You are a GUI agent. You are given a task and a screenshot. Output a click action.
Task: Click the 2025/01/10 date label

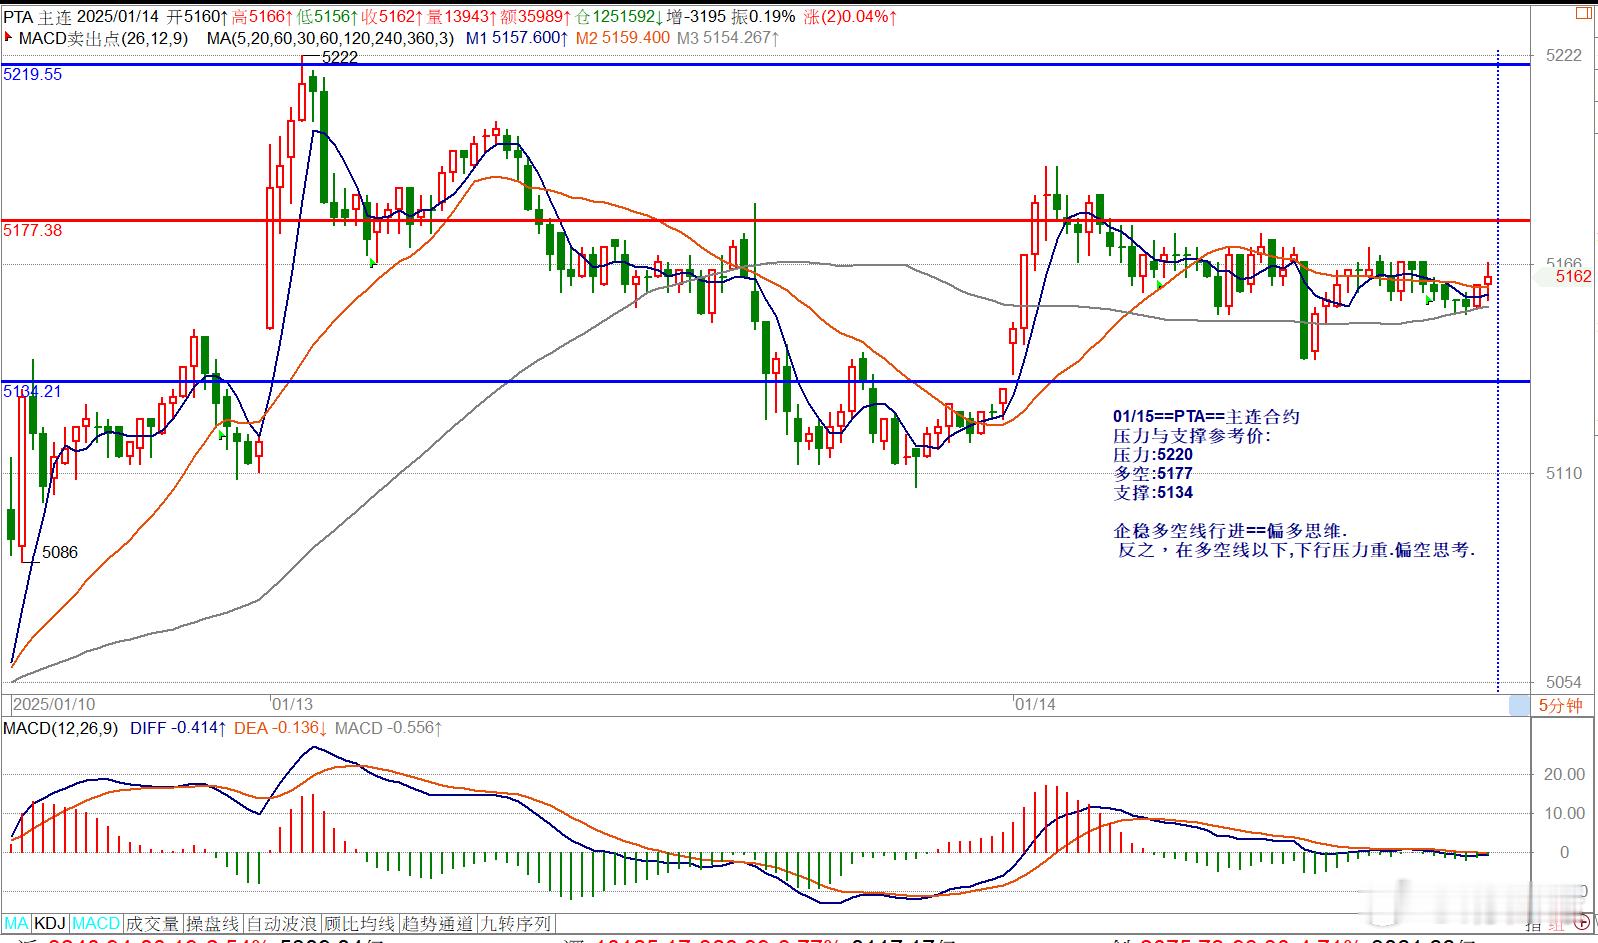[x=54, y=704]
